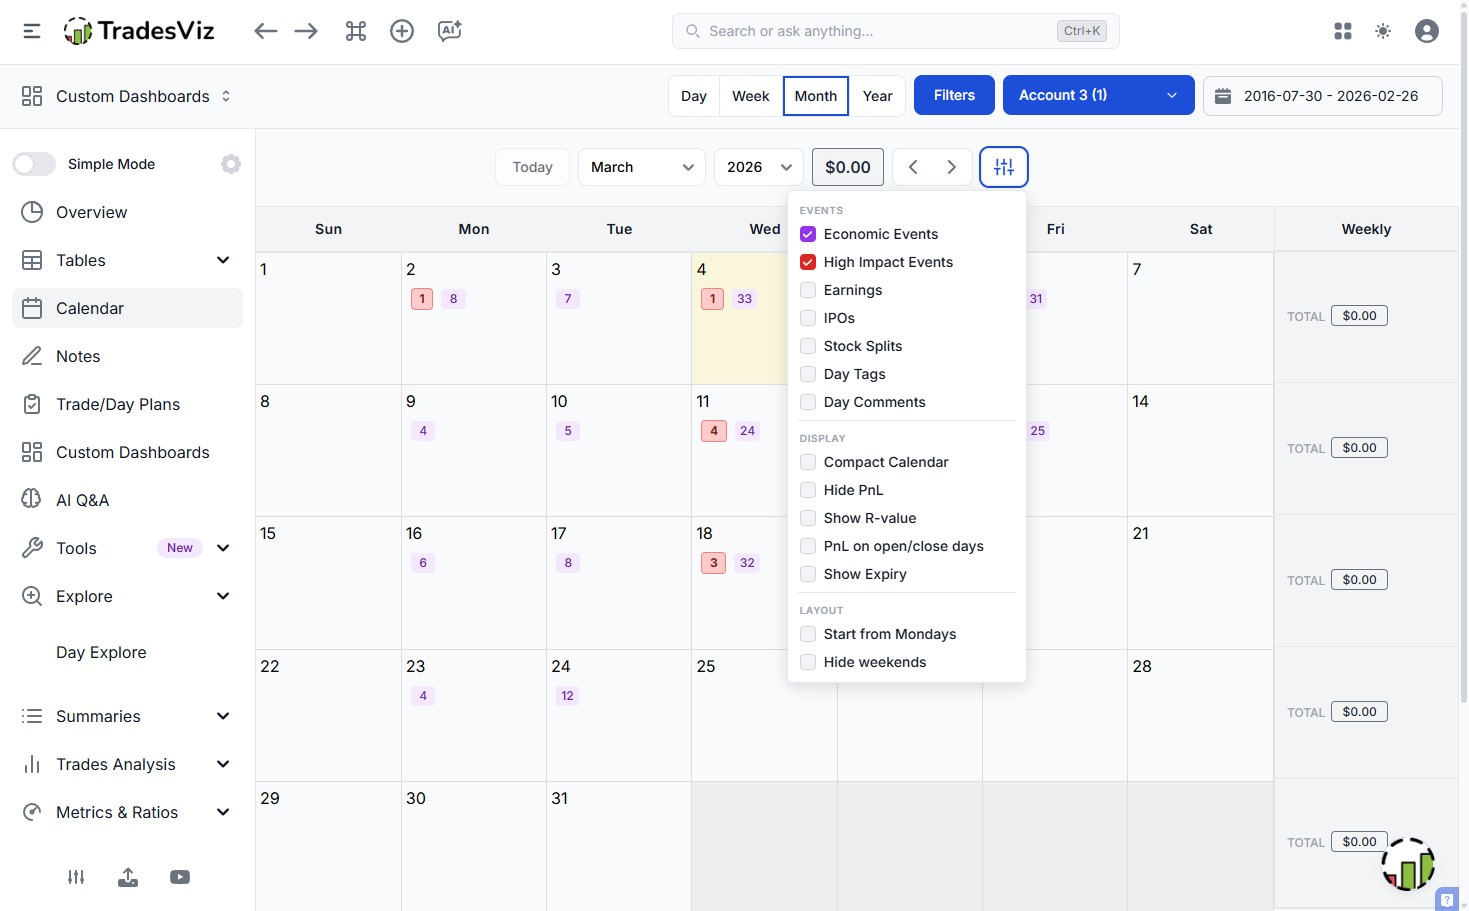The height and width of the screenshot is (911, 1469).
Task: Open the Account 3 (1) dropdown
Action: pyautogui.click(x=1098, y=95)
